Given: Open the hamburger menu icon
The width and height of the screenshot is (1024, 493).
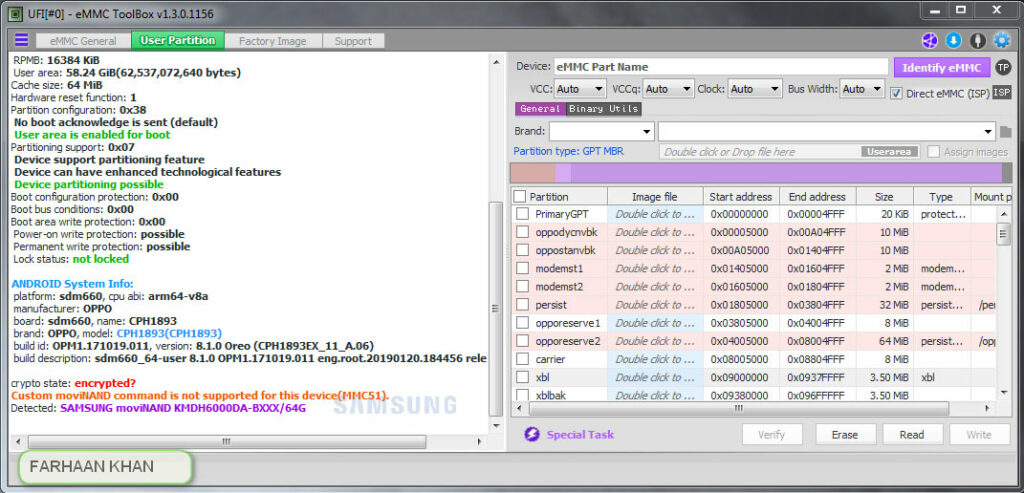Looking at the screenshot, I should pyautogui.click(x=21, y=40).
